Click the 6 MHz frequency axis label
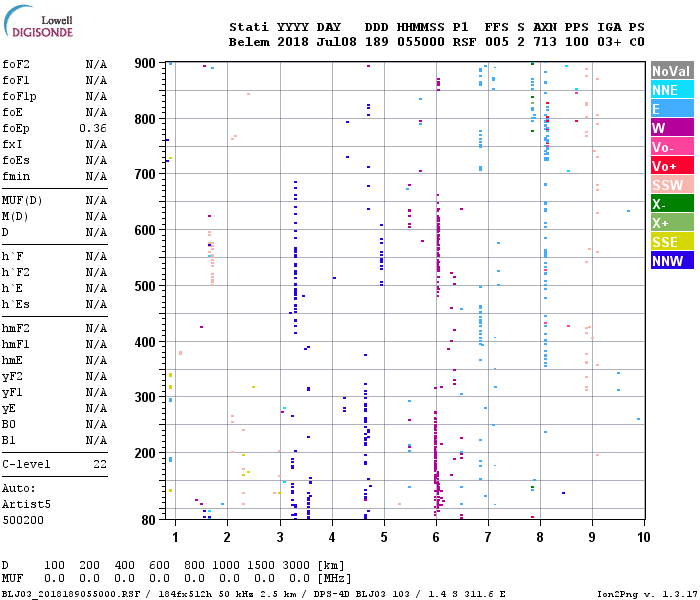Viewport: 700px width, 600px height. point(436,537)
